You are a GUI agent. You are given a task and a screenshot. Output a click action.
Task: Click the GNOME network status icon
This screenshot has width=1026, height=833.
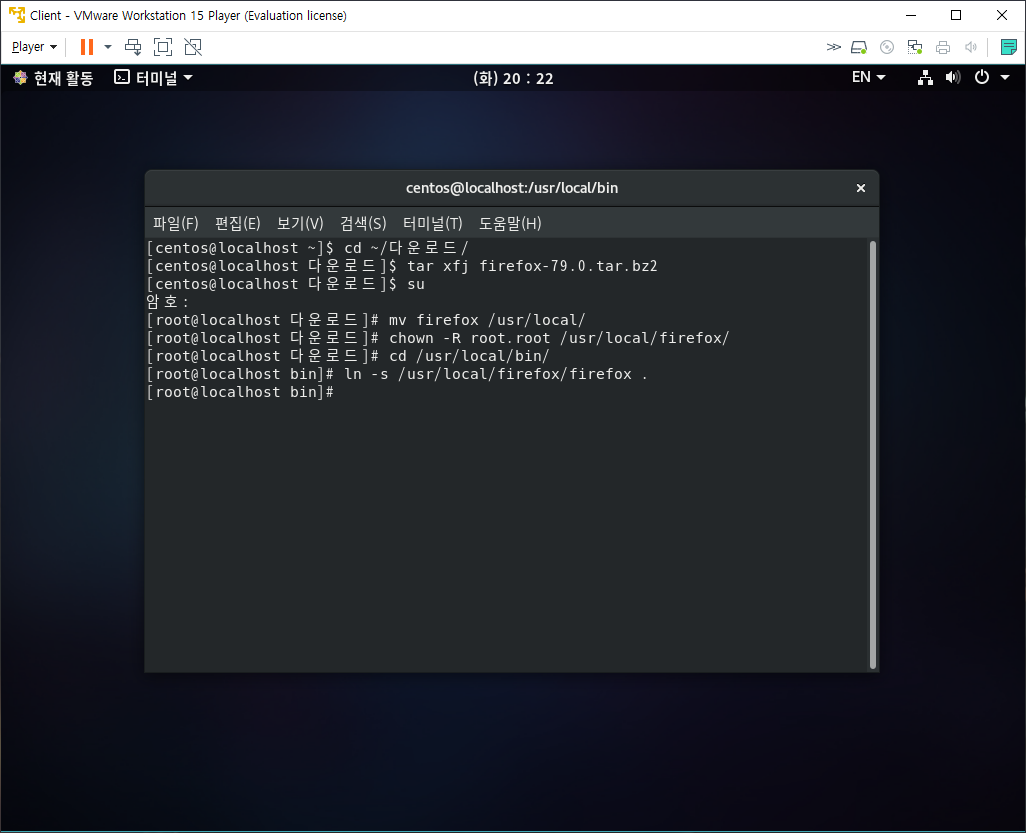point(925,78)
